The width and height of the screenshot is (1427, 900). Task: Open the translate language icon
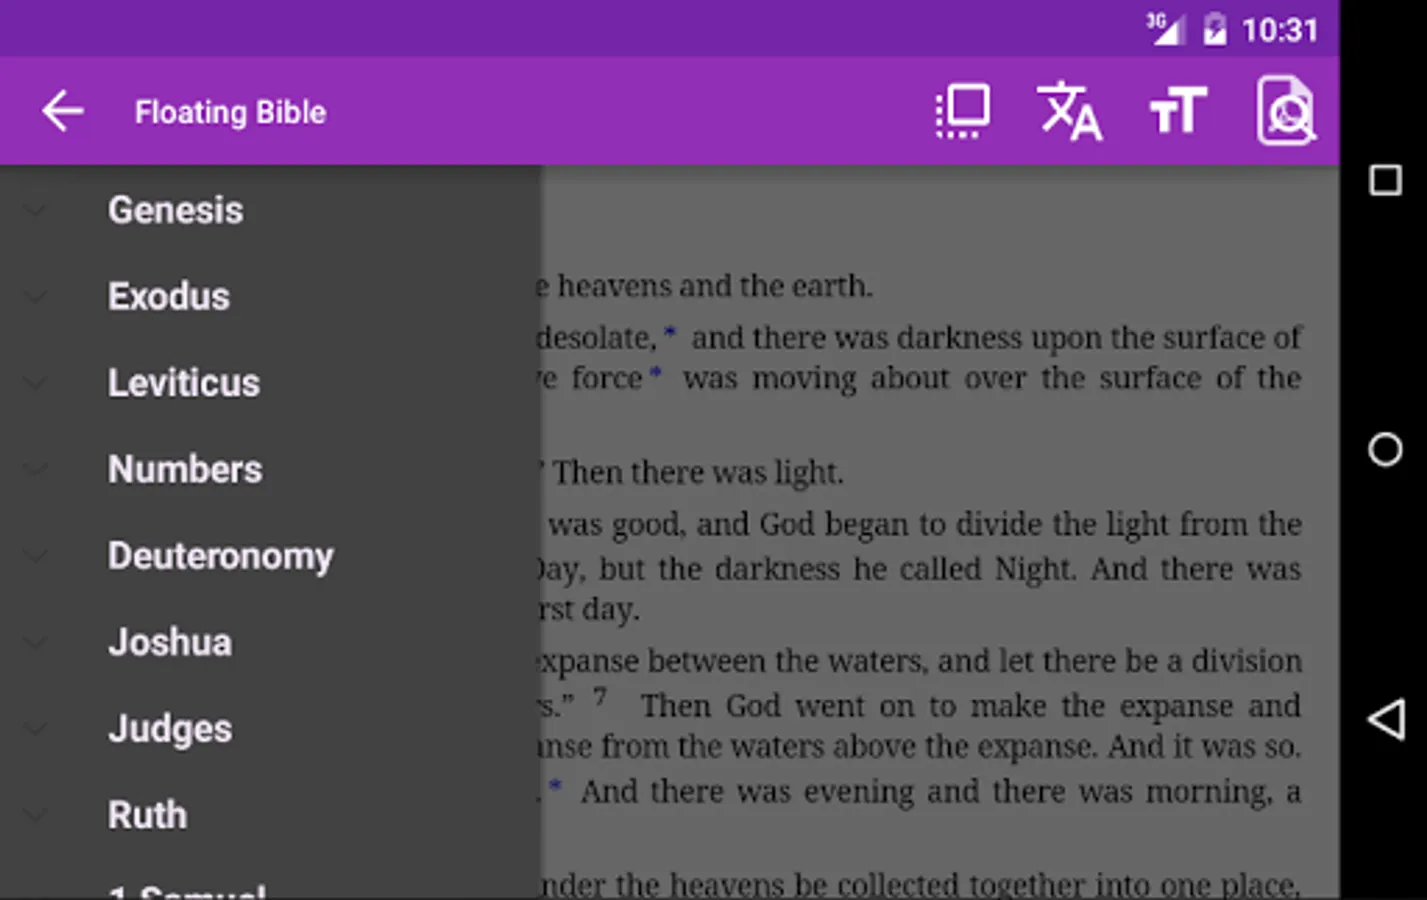click(x=1069, y=111)
